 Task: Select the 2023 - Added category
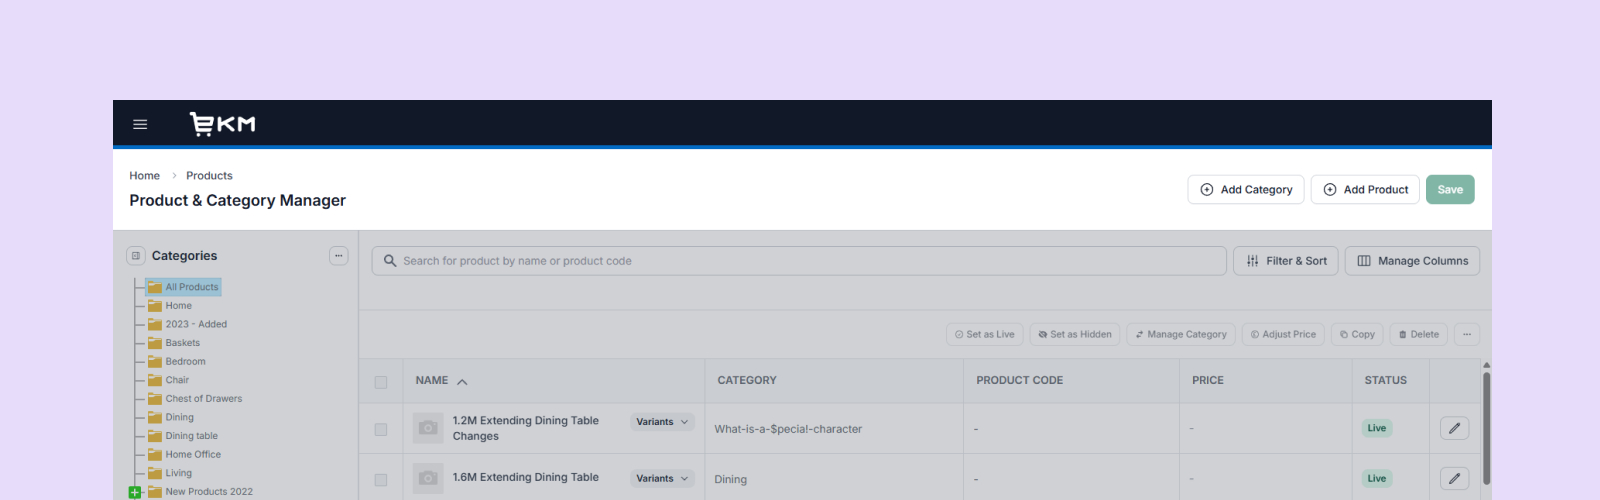tap(188, 325)
